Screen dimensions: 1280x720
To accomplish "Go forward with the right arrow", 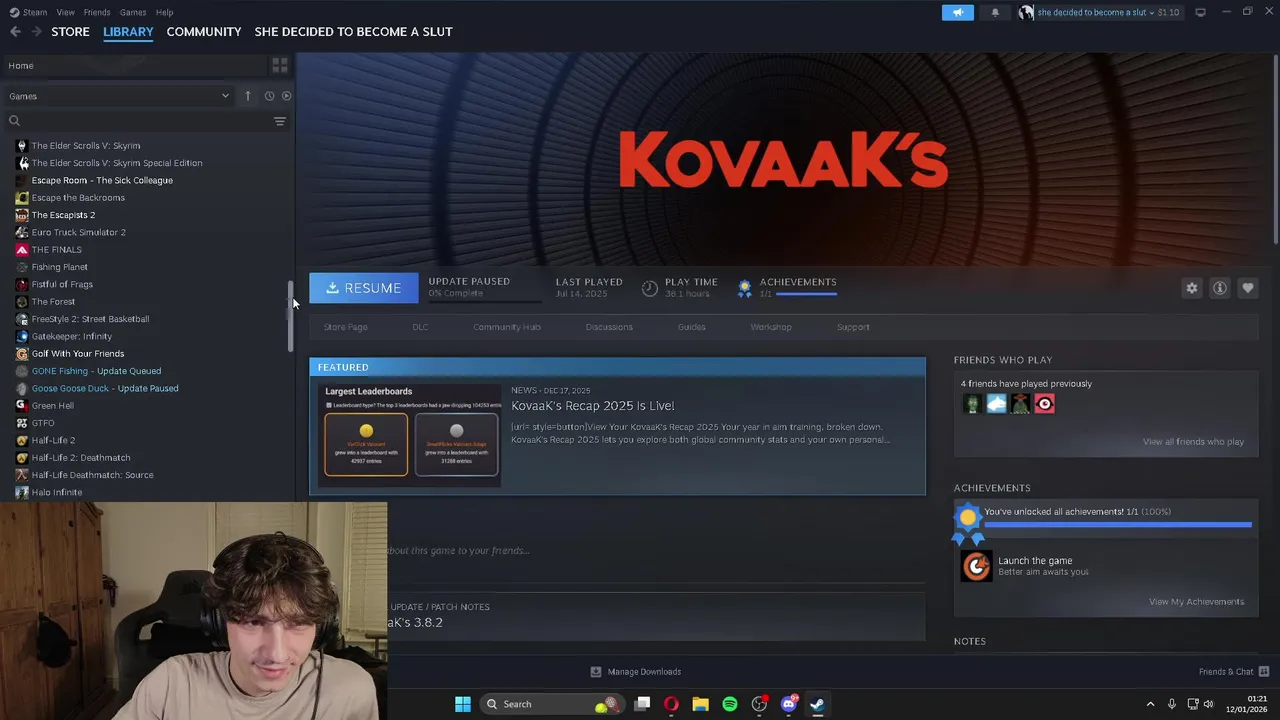I will 36,32.
